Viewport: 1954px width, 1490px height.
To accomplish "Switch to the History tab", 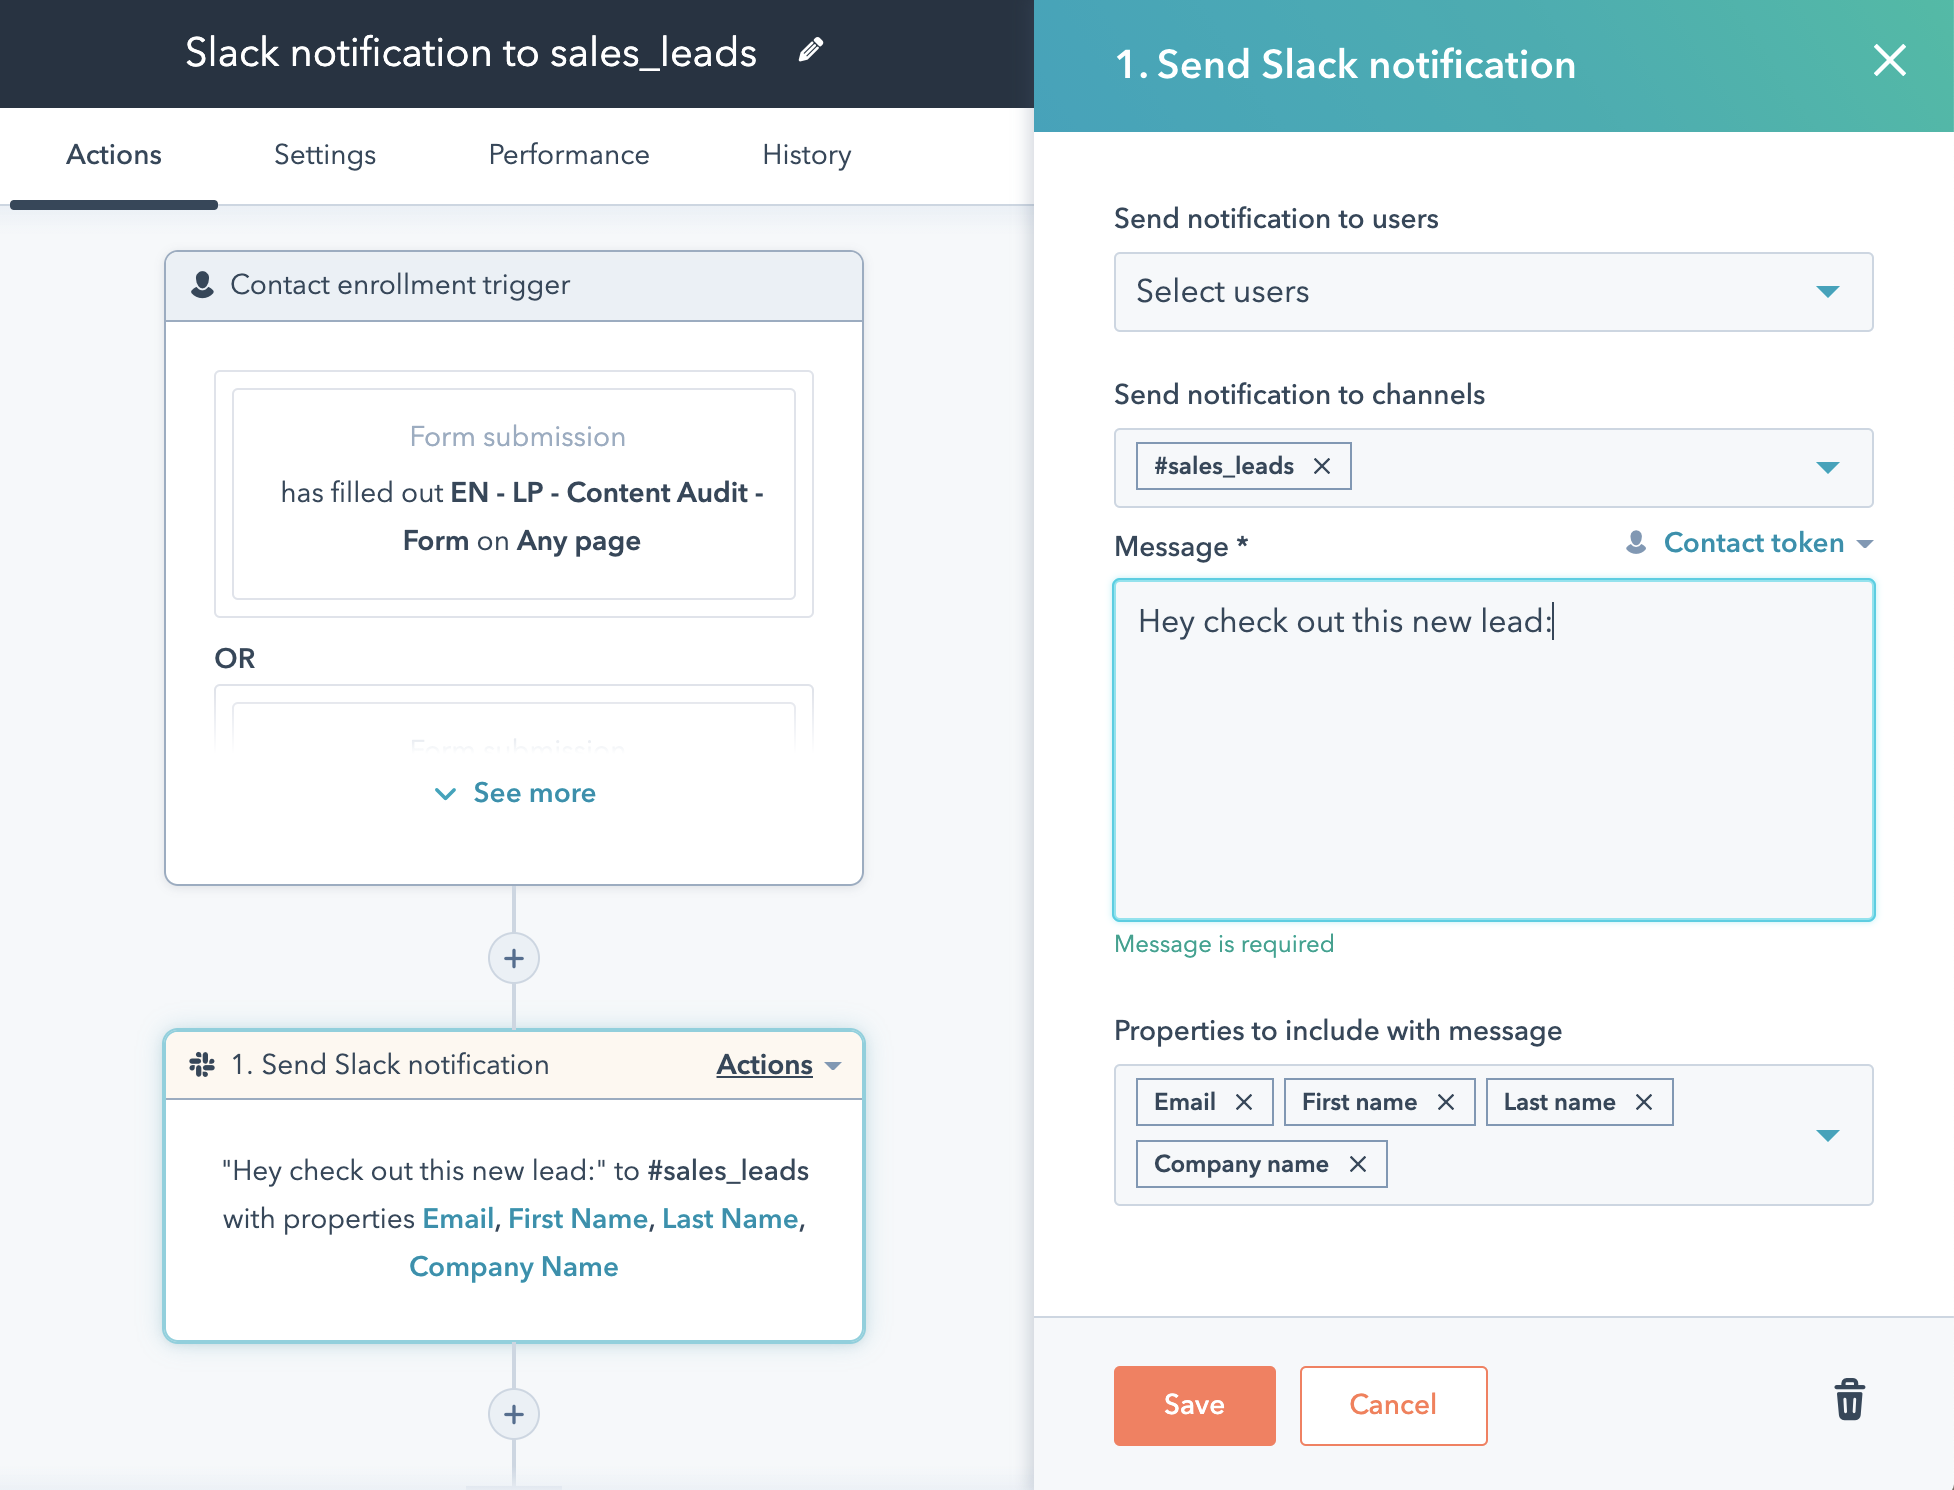I will click(806, 155).
